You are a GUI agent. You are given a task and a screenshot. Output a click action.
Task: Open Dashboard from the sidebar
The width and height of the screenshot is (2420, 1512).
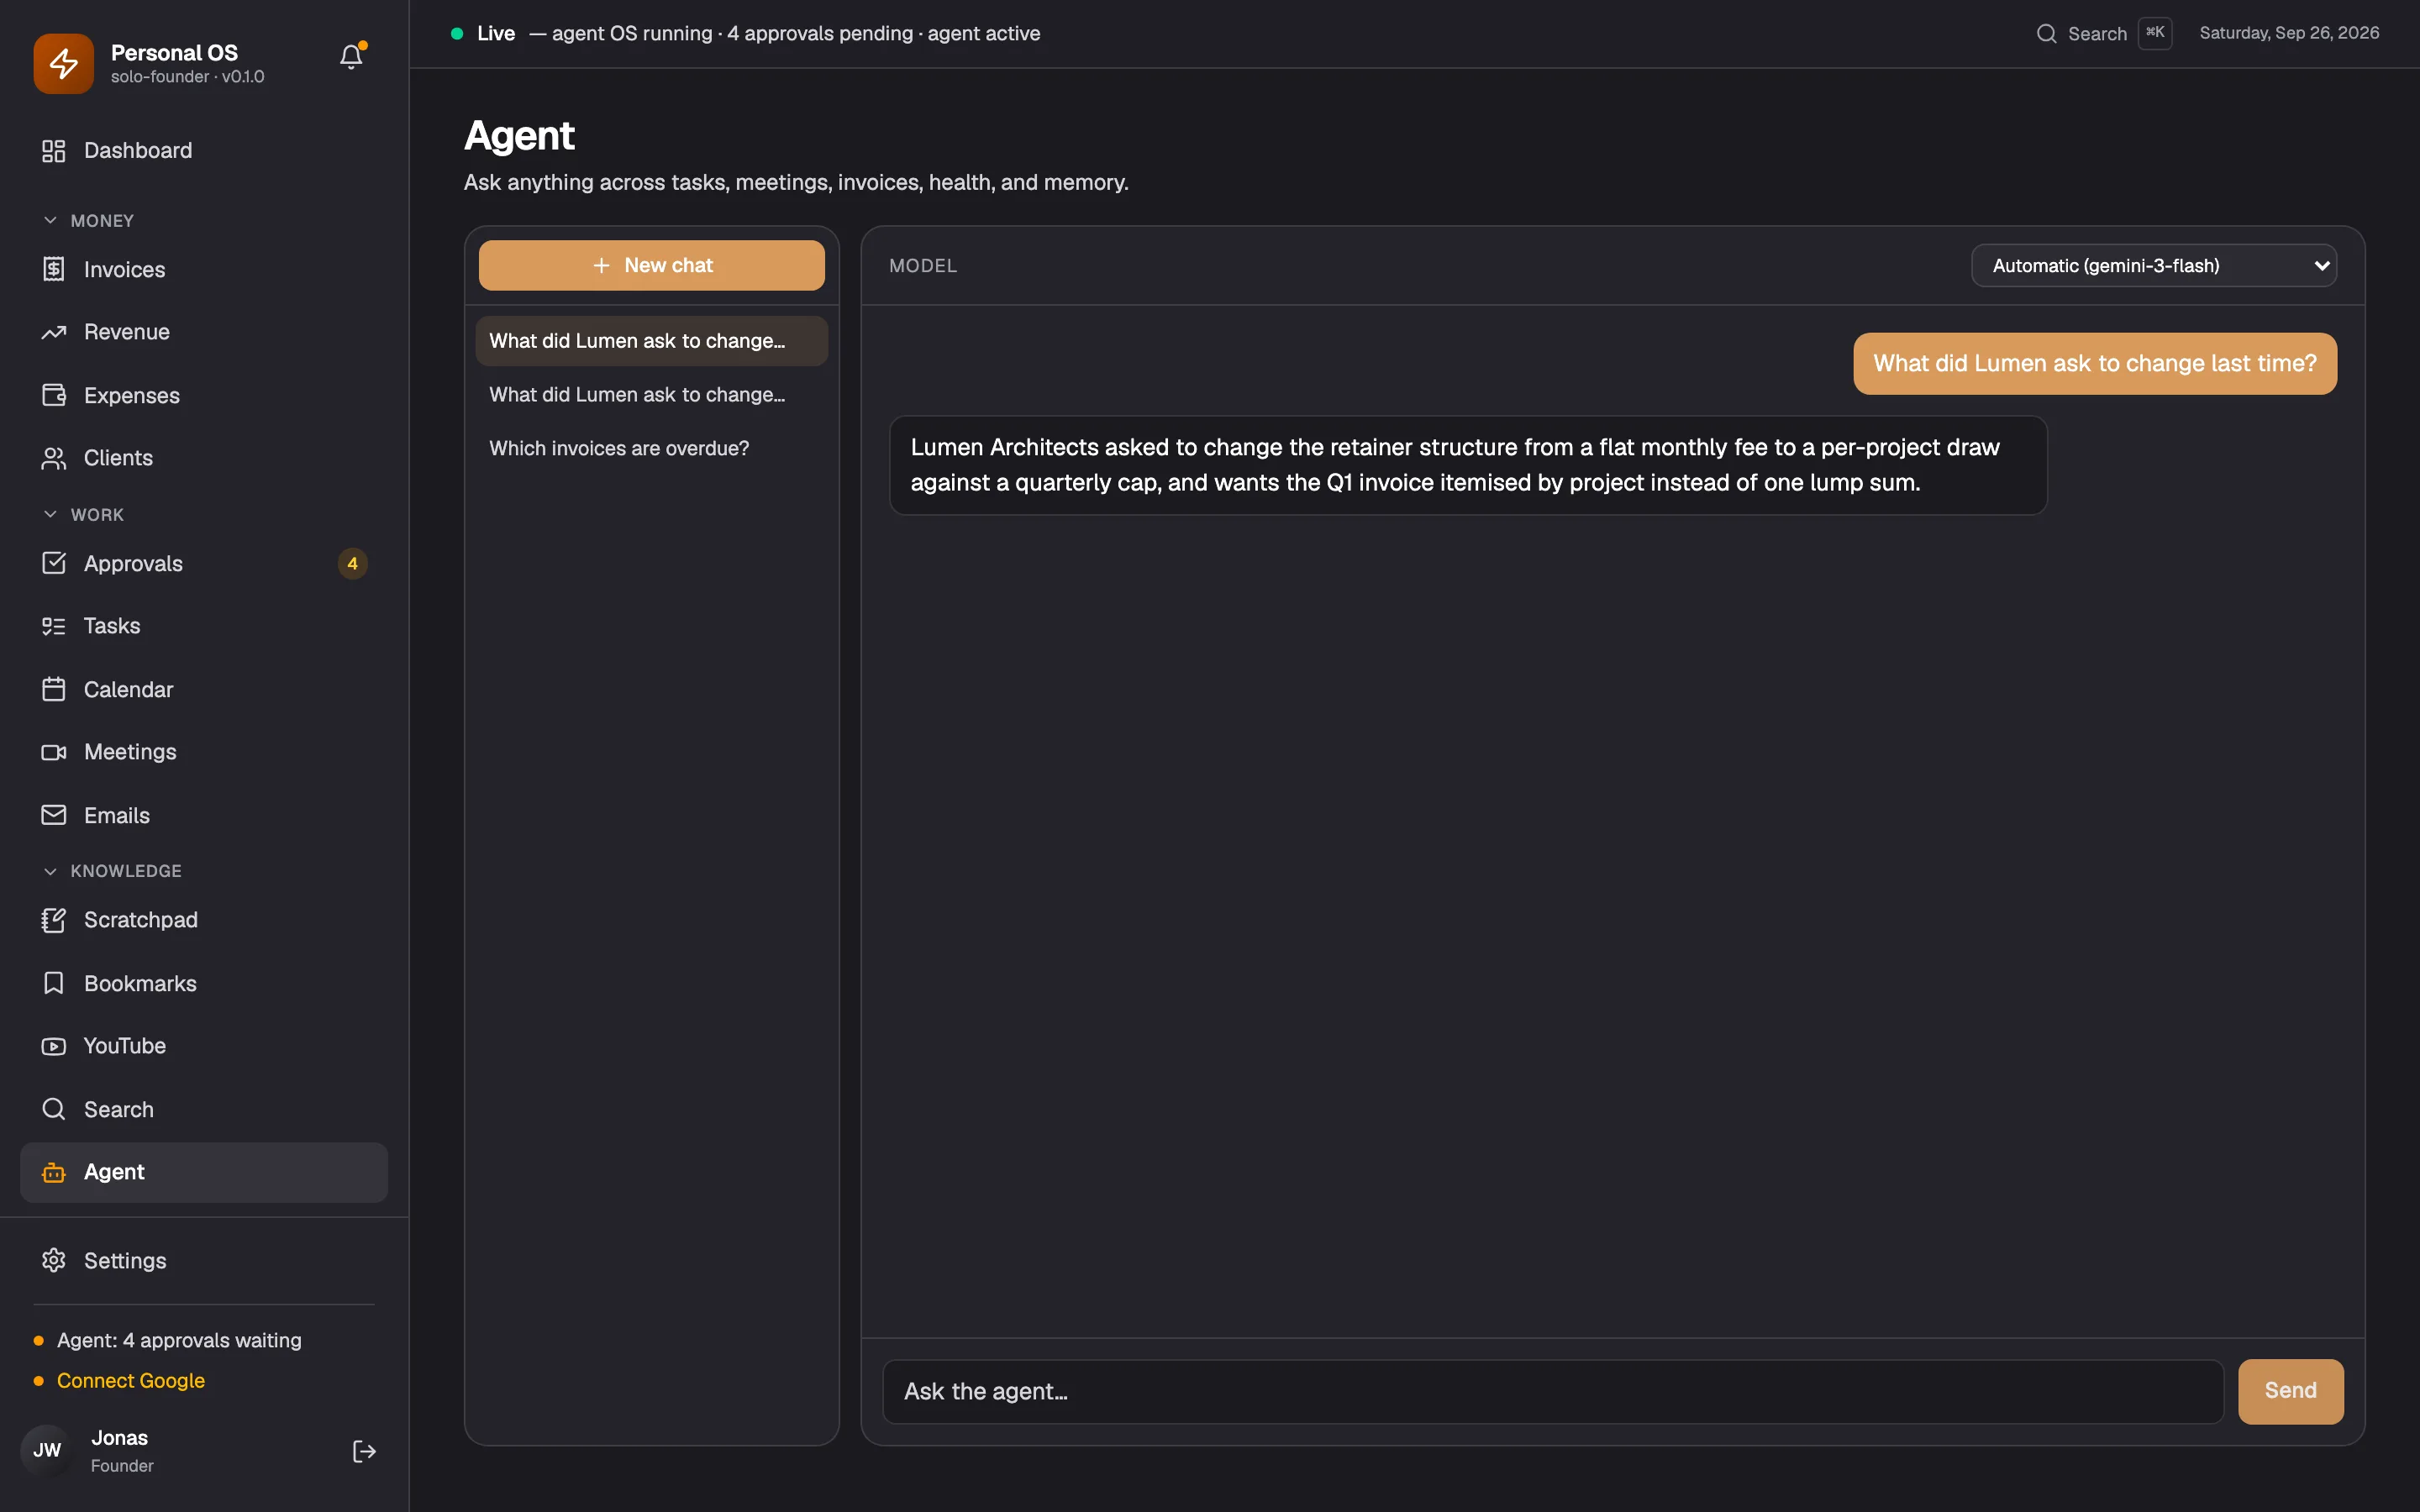pyautogui.click(x=204, y=151)
